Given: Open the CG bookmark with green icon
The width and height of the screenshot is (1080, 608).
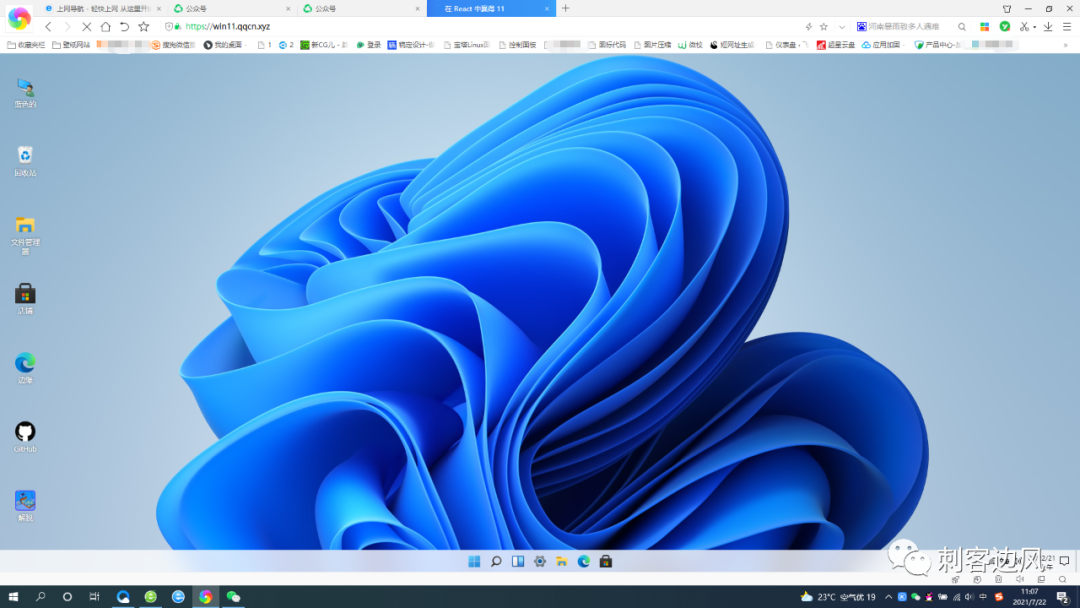Looking at the screenshot, I should 324,45.
